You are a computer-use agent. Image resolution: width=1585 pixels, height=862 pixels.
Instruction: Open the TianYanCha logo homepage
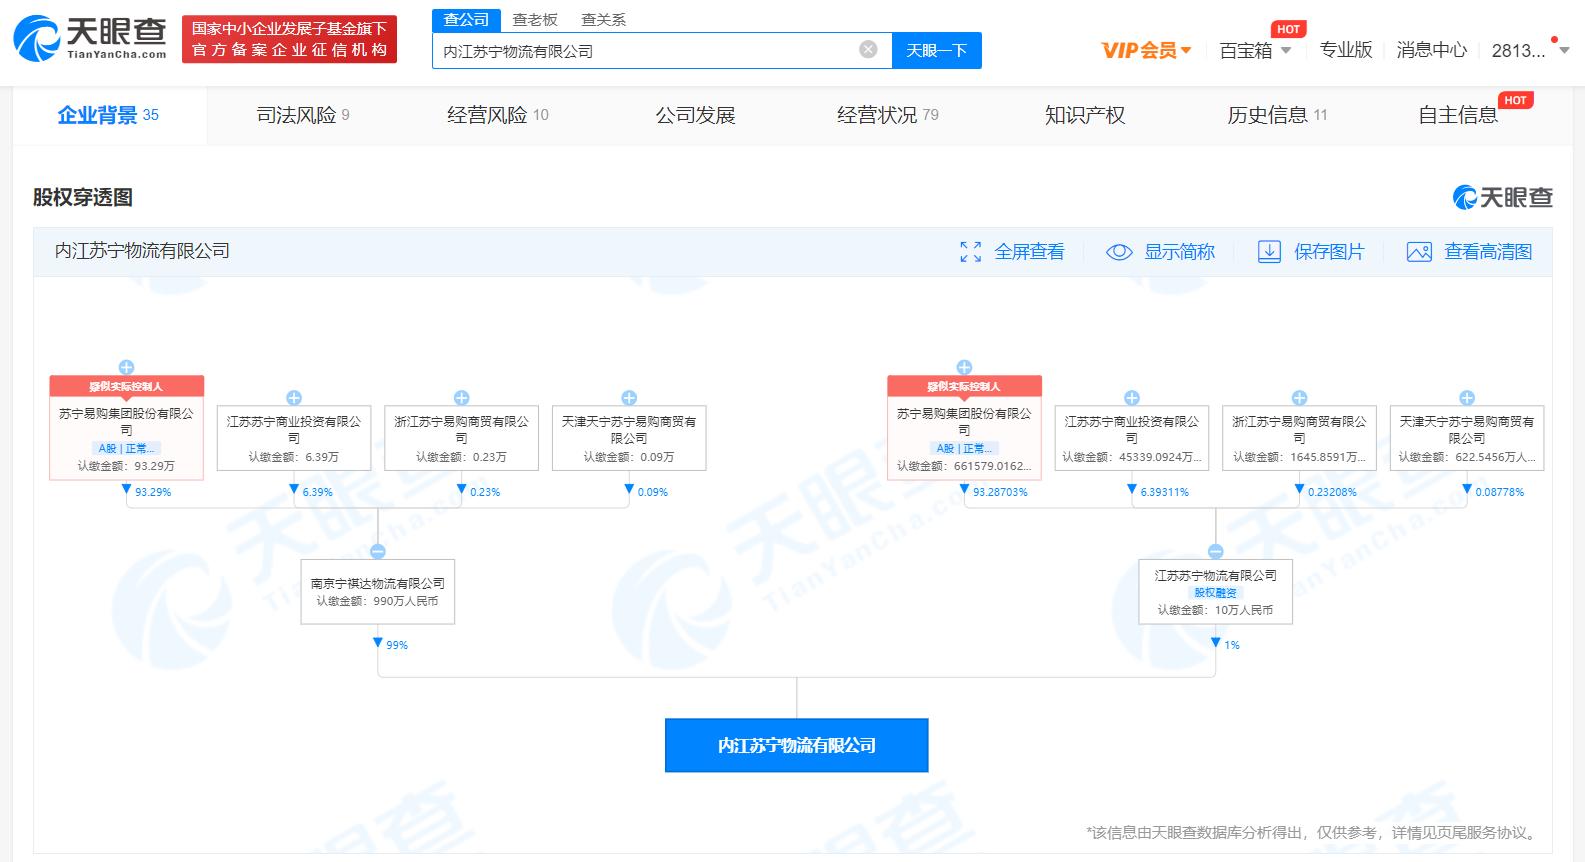pos(90,38)
